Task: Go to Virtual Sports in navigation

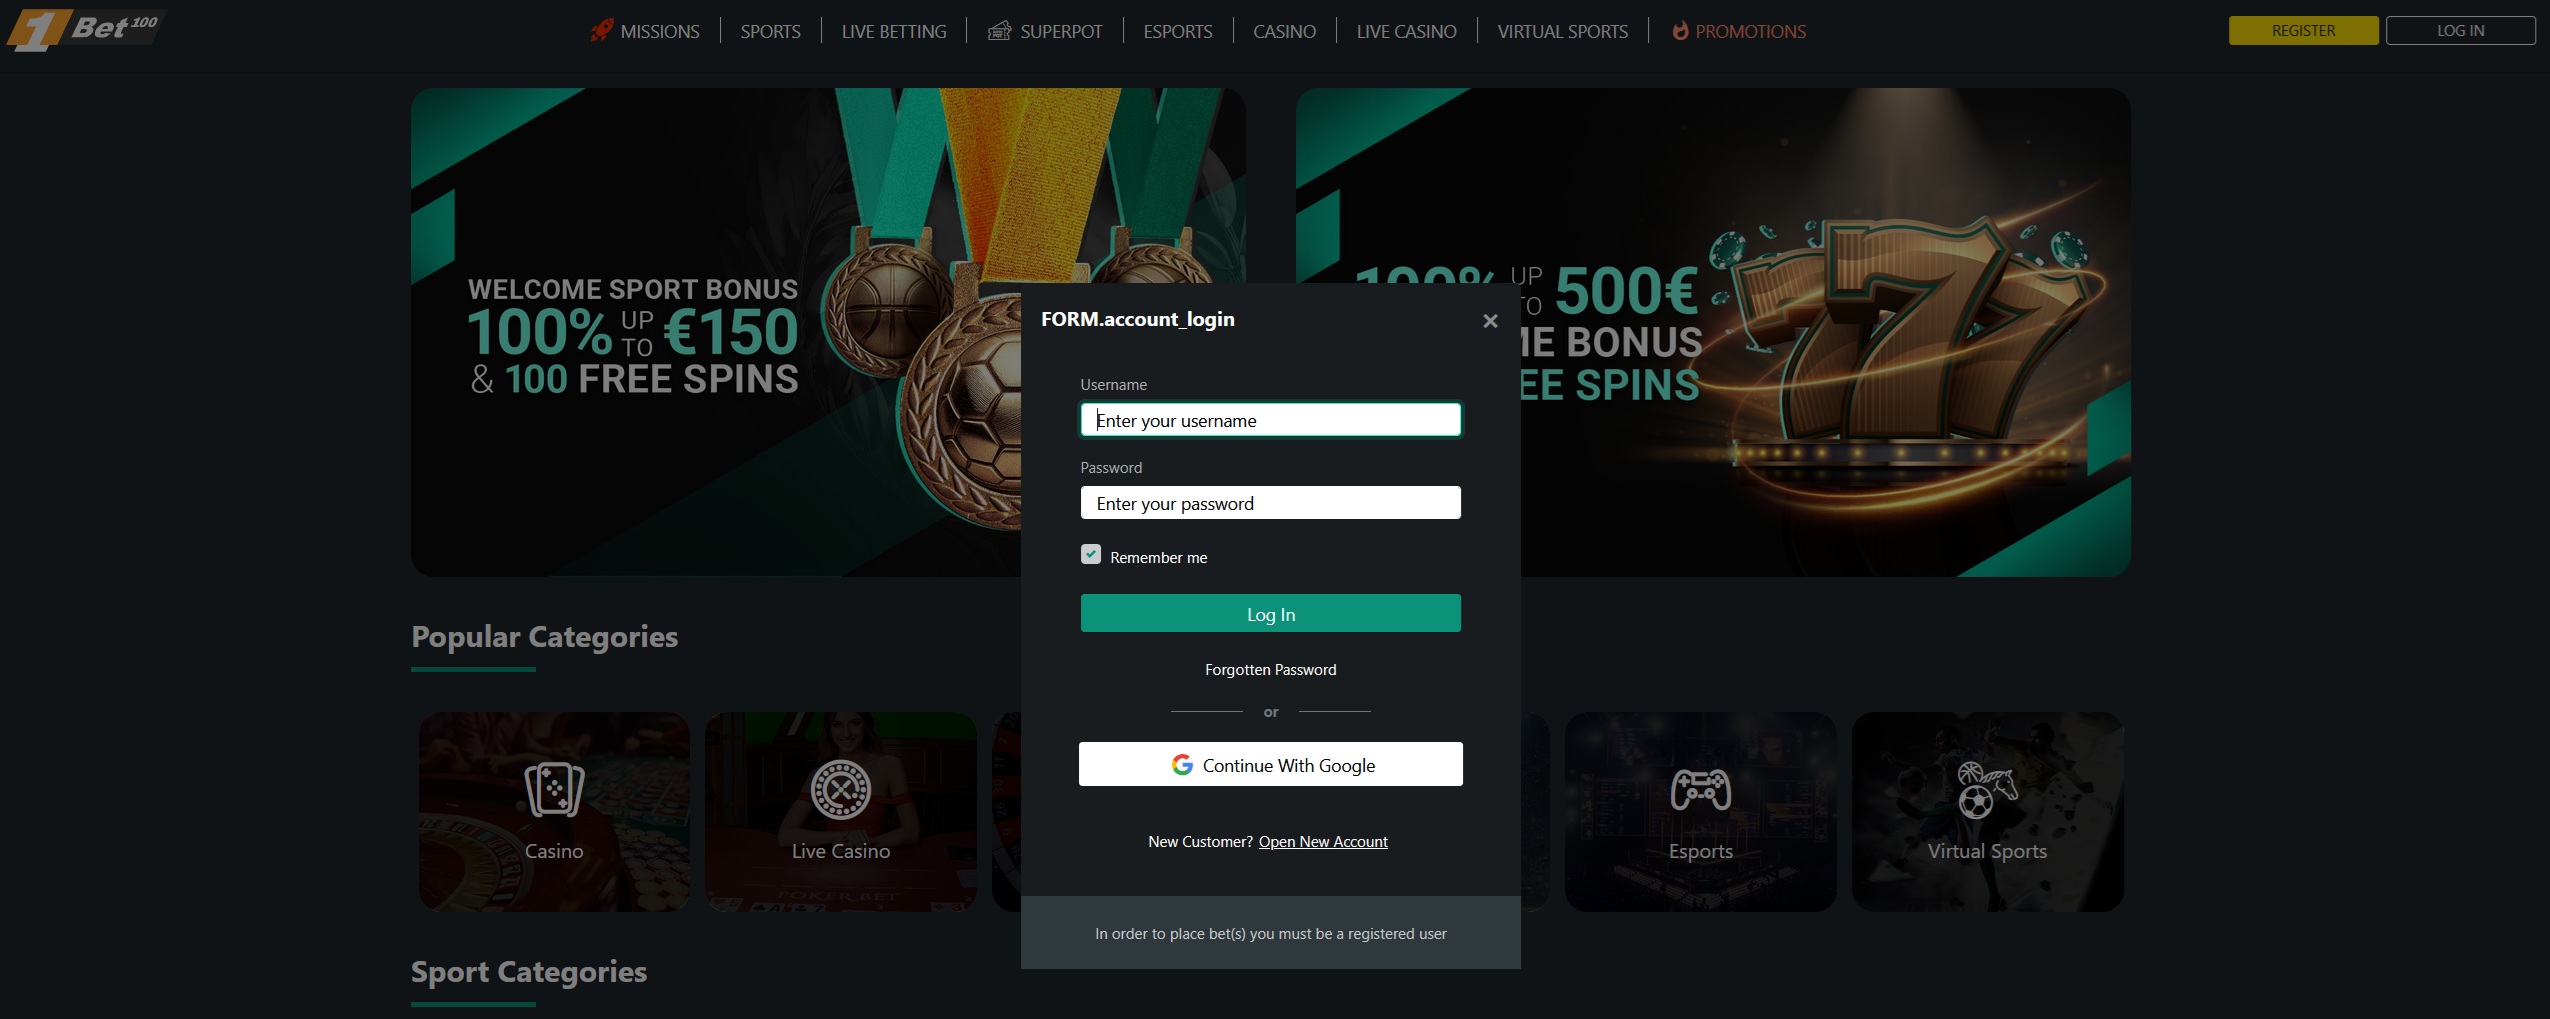Action: pos(1562,31)
